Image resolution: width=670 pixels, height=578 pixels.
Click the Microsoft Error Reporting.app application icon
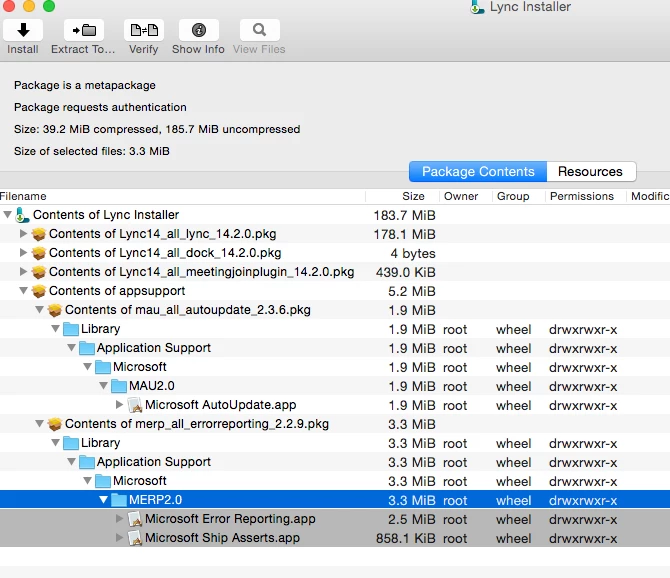(135, 519)
